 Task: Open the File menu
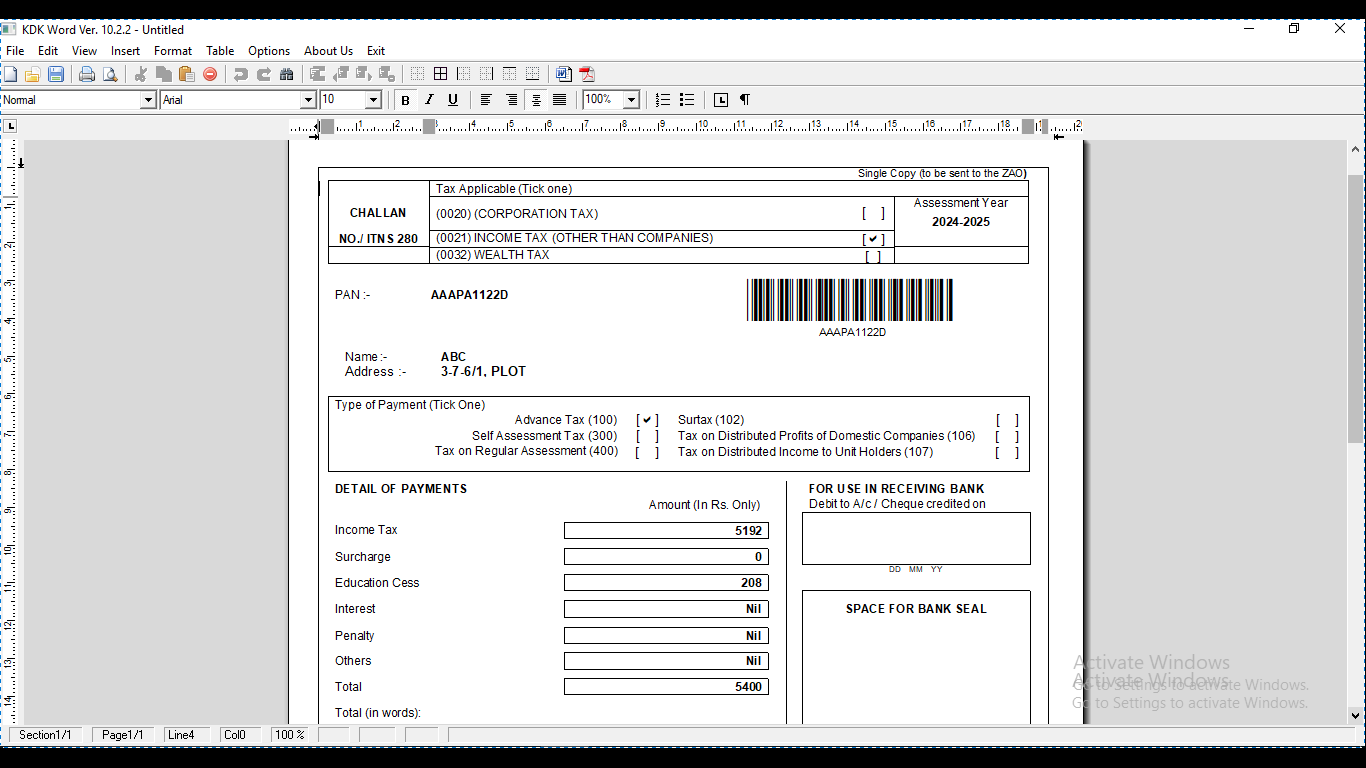pos(15,51)
